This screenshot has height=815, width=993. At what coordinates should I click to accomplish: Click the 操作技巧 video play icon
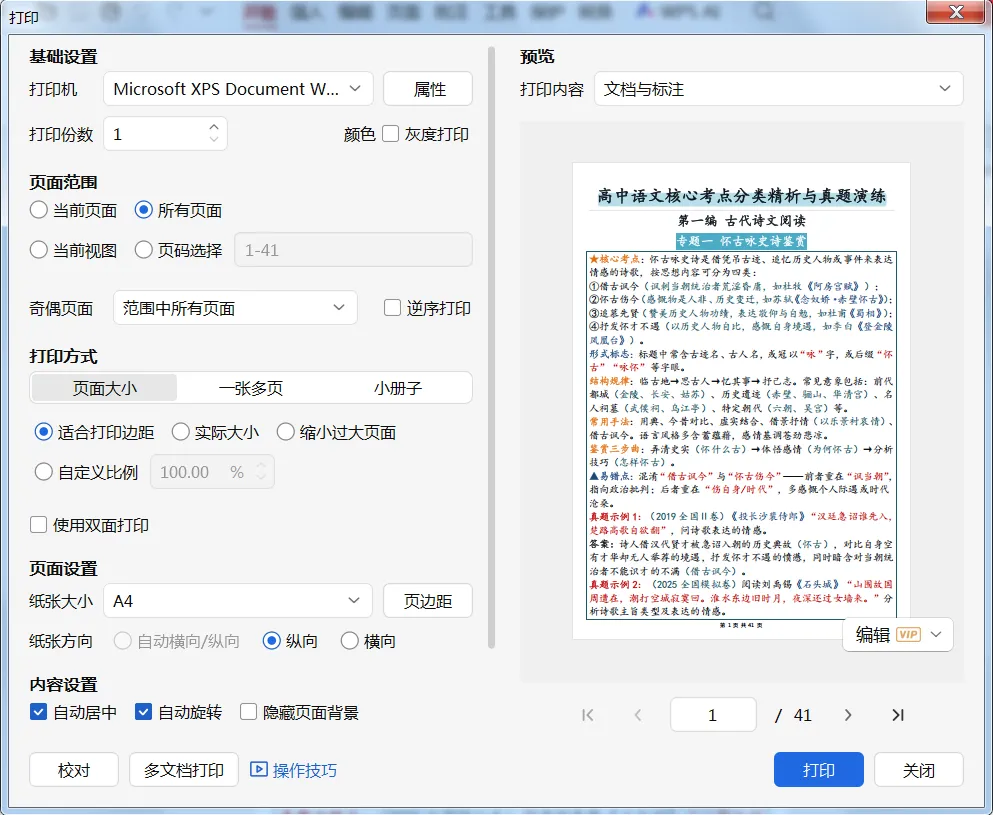tap(258, 769)
